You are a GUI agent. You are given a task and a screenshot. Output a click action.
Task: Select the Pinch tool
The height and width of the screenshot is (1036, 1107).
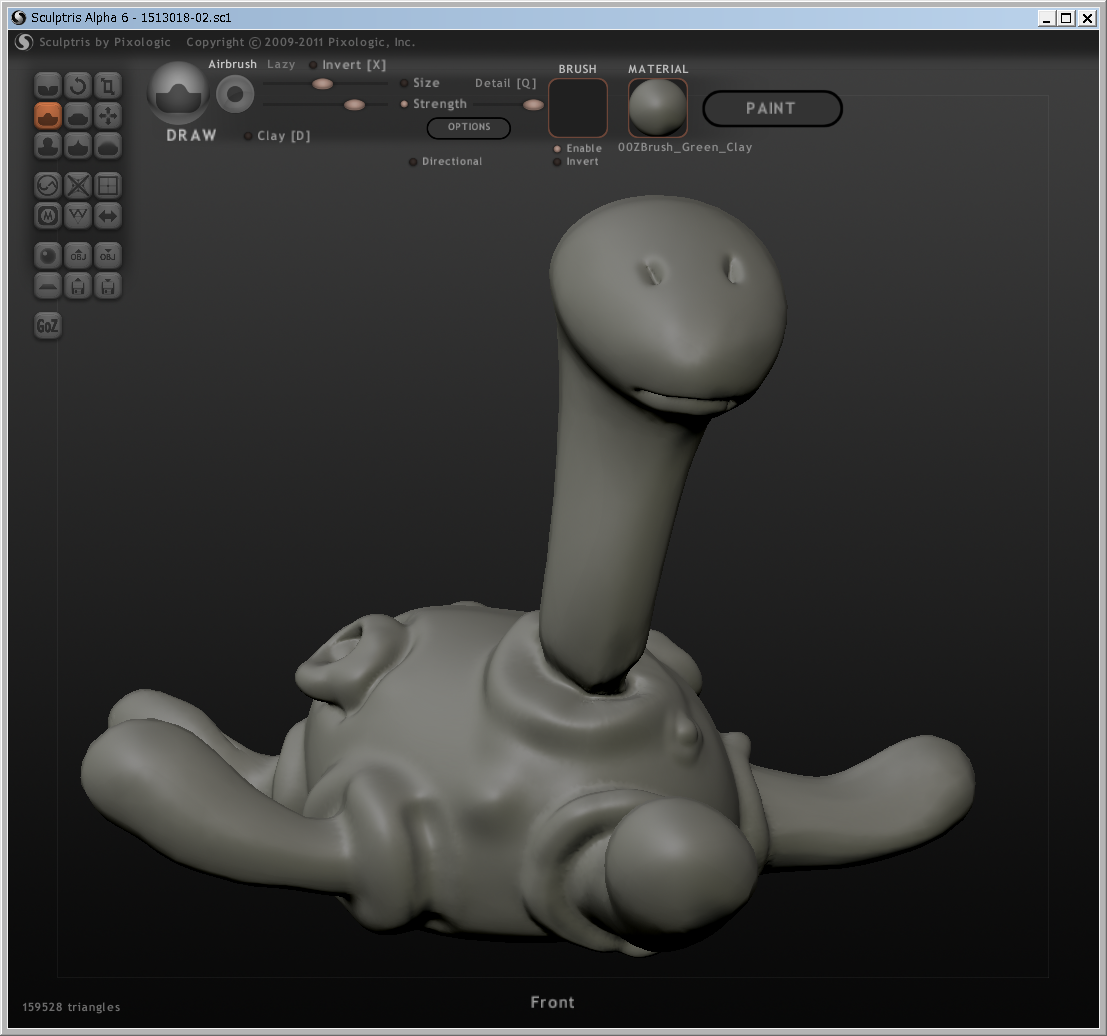(78, 145)
